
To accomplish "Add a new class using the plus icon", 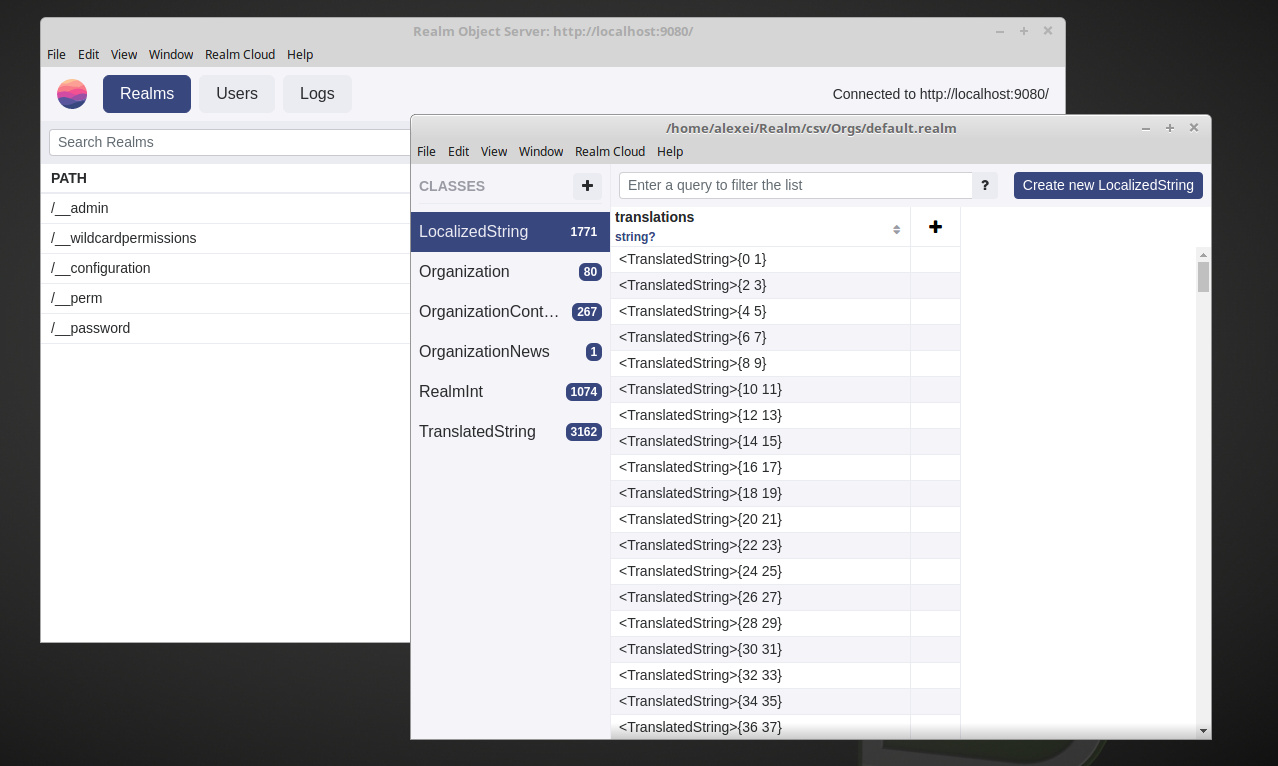I will click(587, 186).
